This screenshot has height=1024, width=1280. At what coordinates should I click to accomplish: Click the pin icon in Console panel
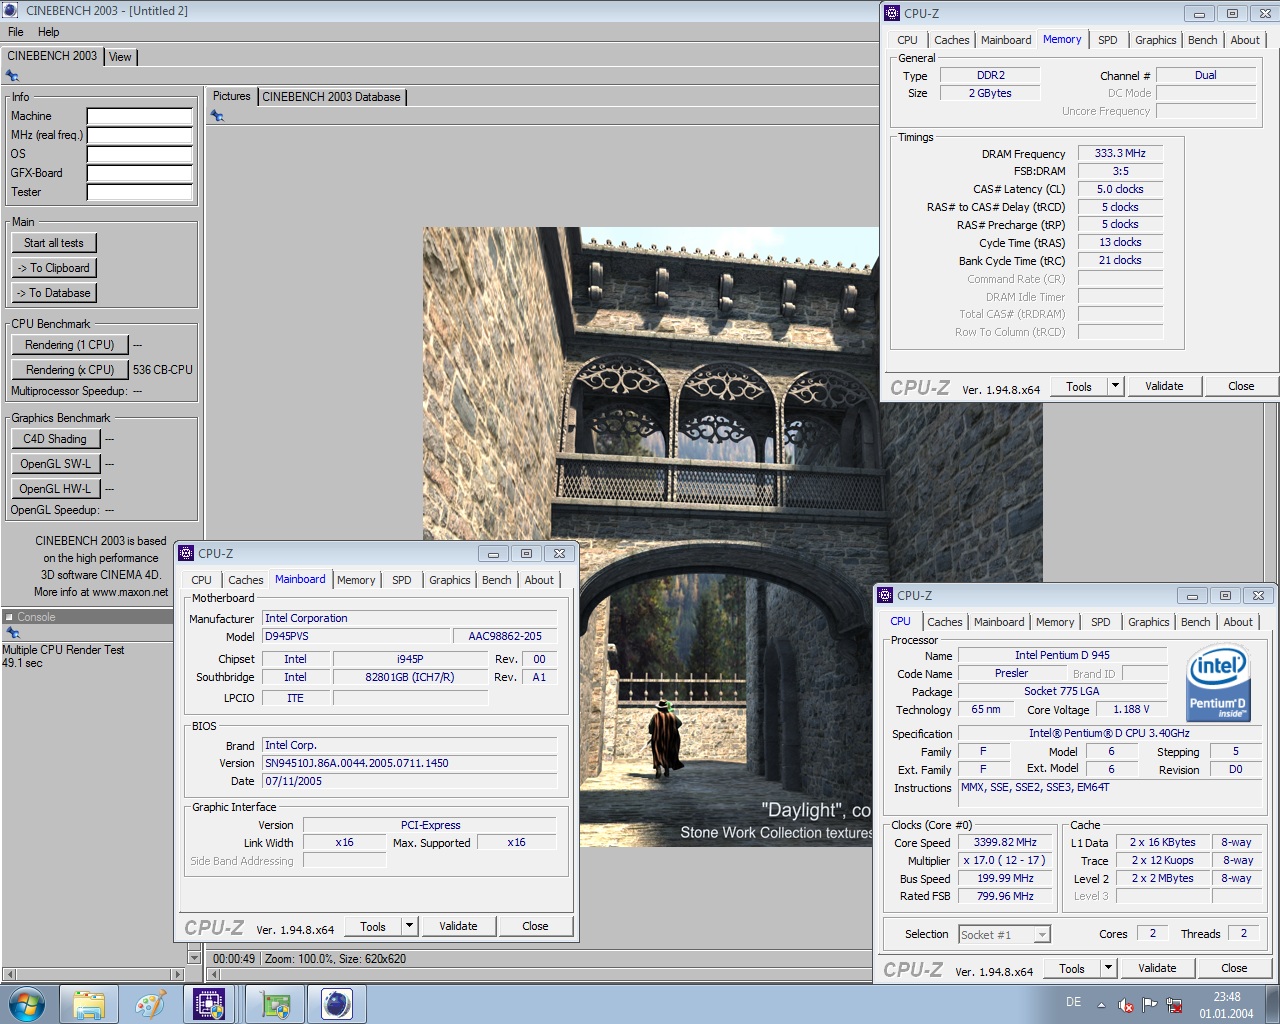click(12, 632)
